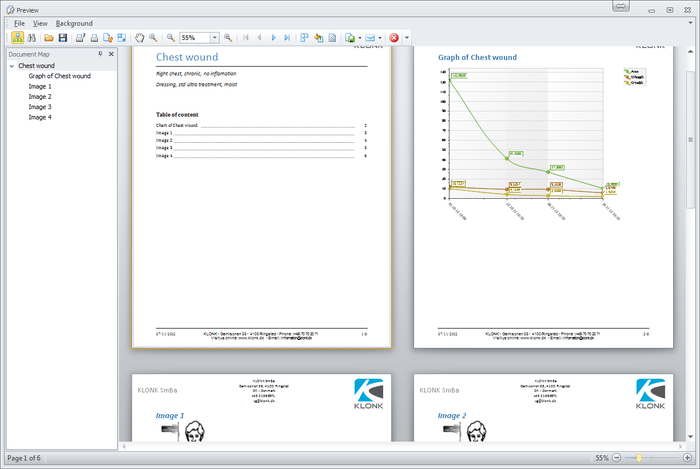
Task: Save the document with floppy icon
Action: (63, 38)
